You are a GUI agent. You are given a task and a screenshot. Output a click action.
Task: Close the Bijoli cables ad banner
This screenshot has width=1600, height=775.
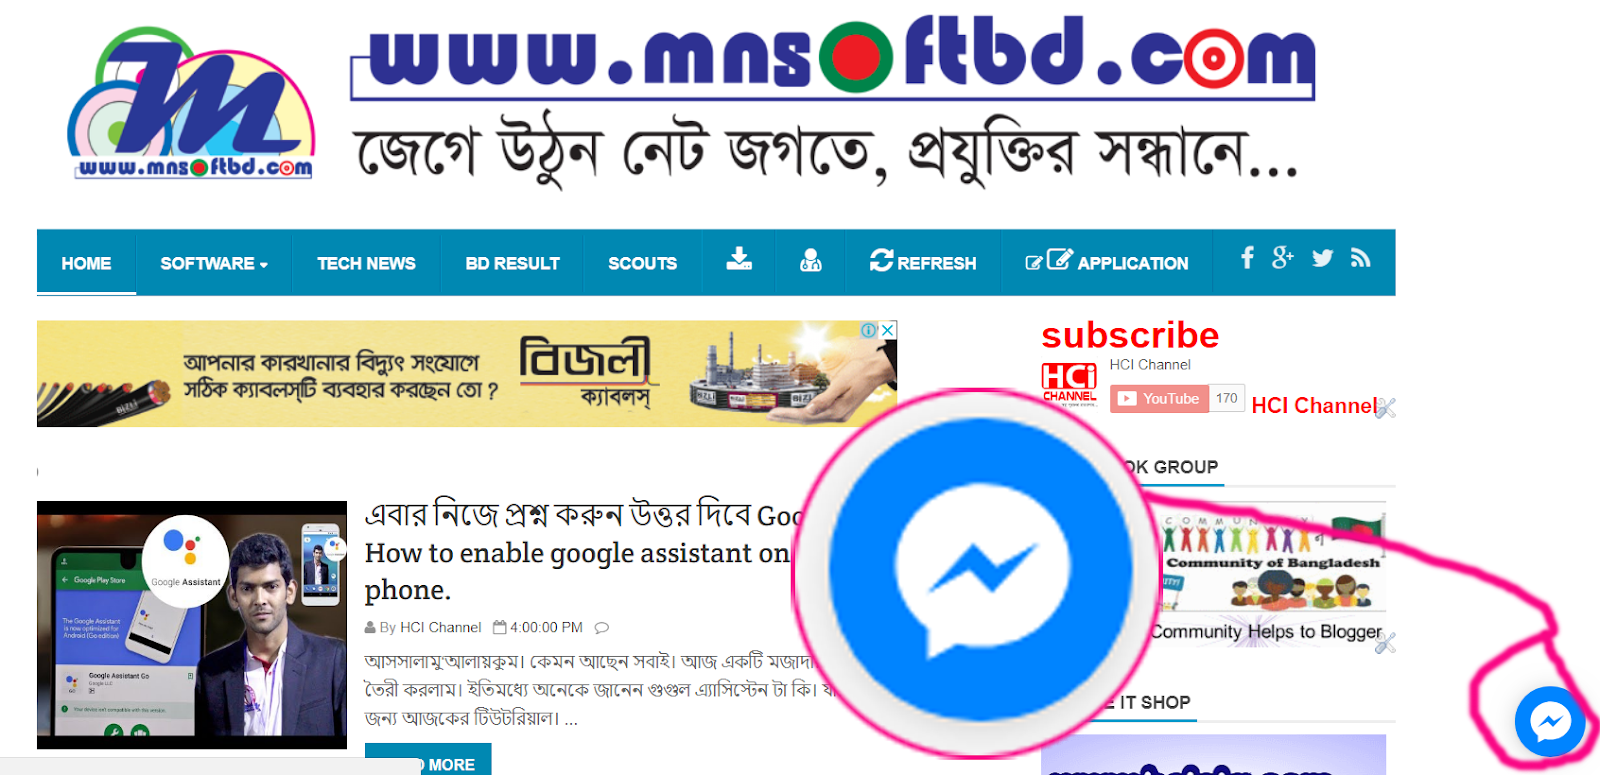pos(887,330)
